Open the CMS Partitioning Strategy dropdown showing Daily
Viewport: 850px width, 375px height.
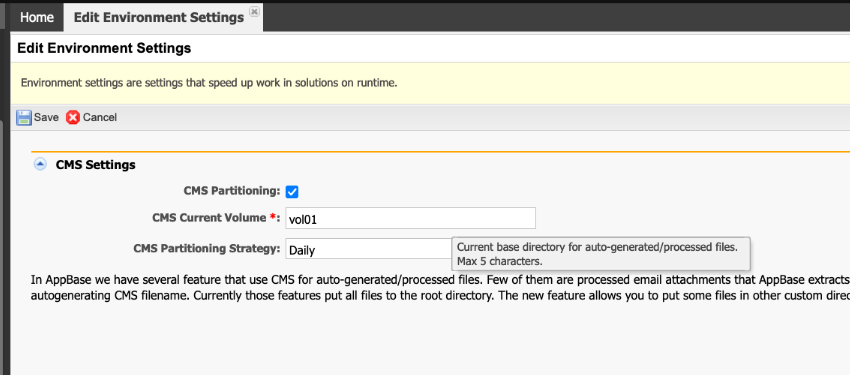coord(369,250)
